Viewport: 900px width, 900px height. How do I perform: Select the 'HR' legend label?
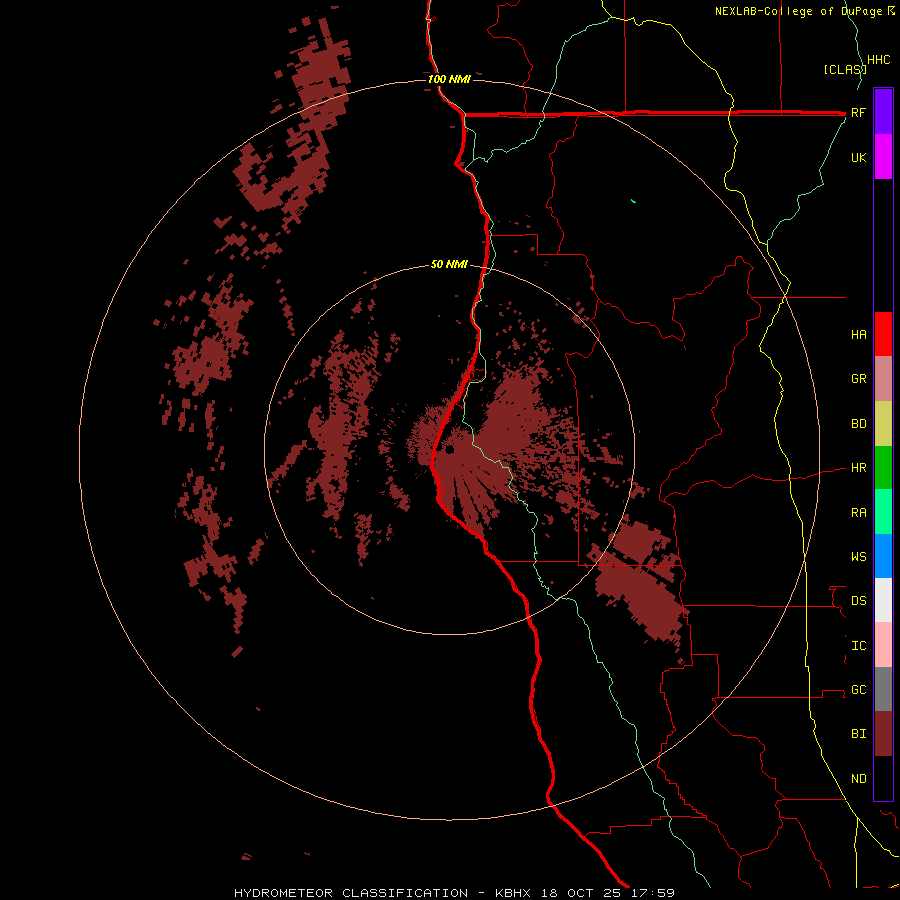pos(858,468)
